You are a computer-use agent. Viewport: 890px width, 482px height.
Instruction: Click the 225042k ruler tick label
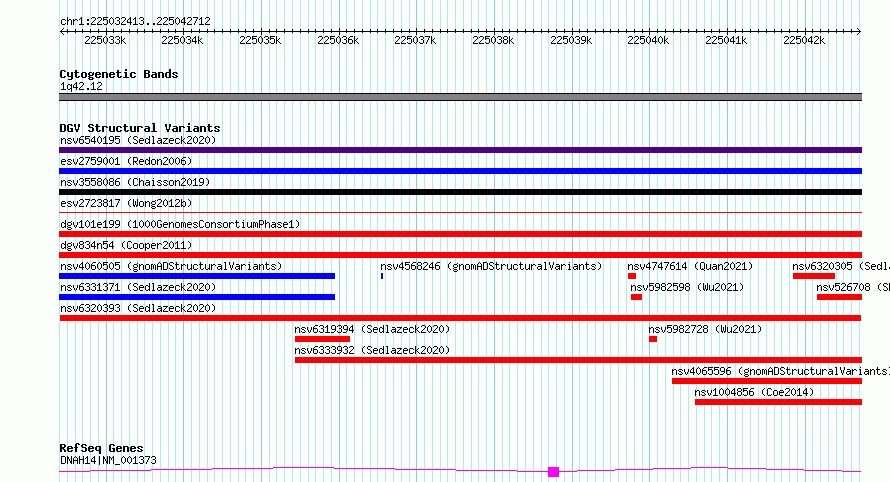tap(804, 40)
